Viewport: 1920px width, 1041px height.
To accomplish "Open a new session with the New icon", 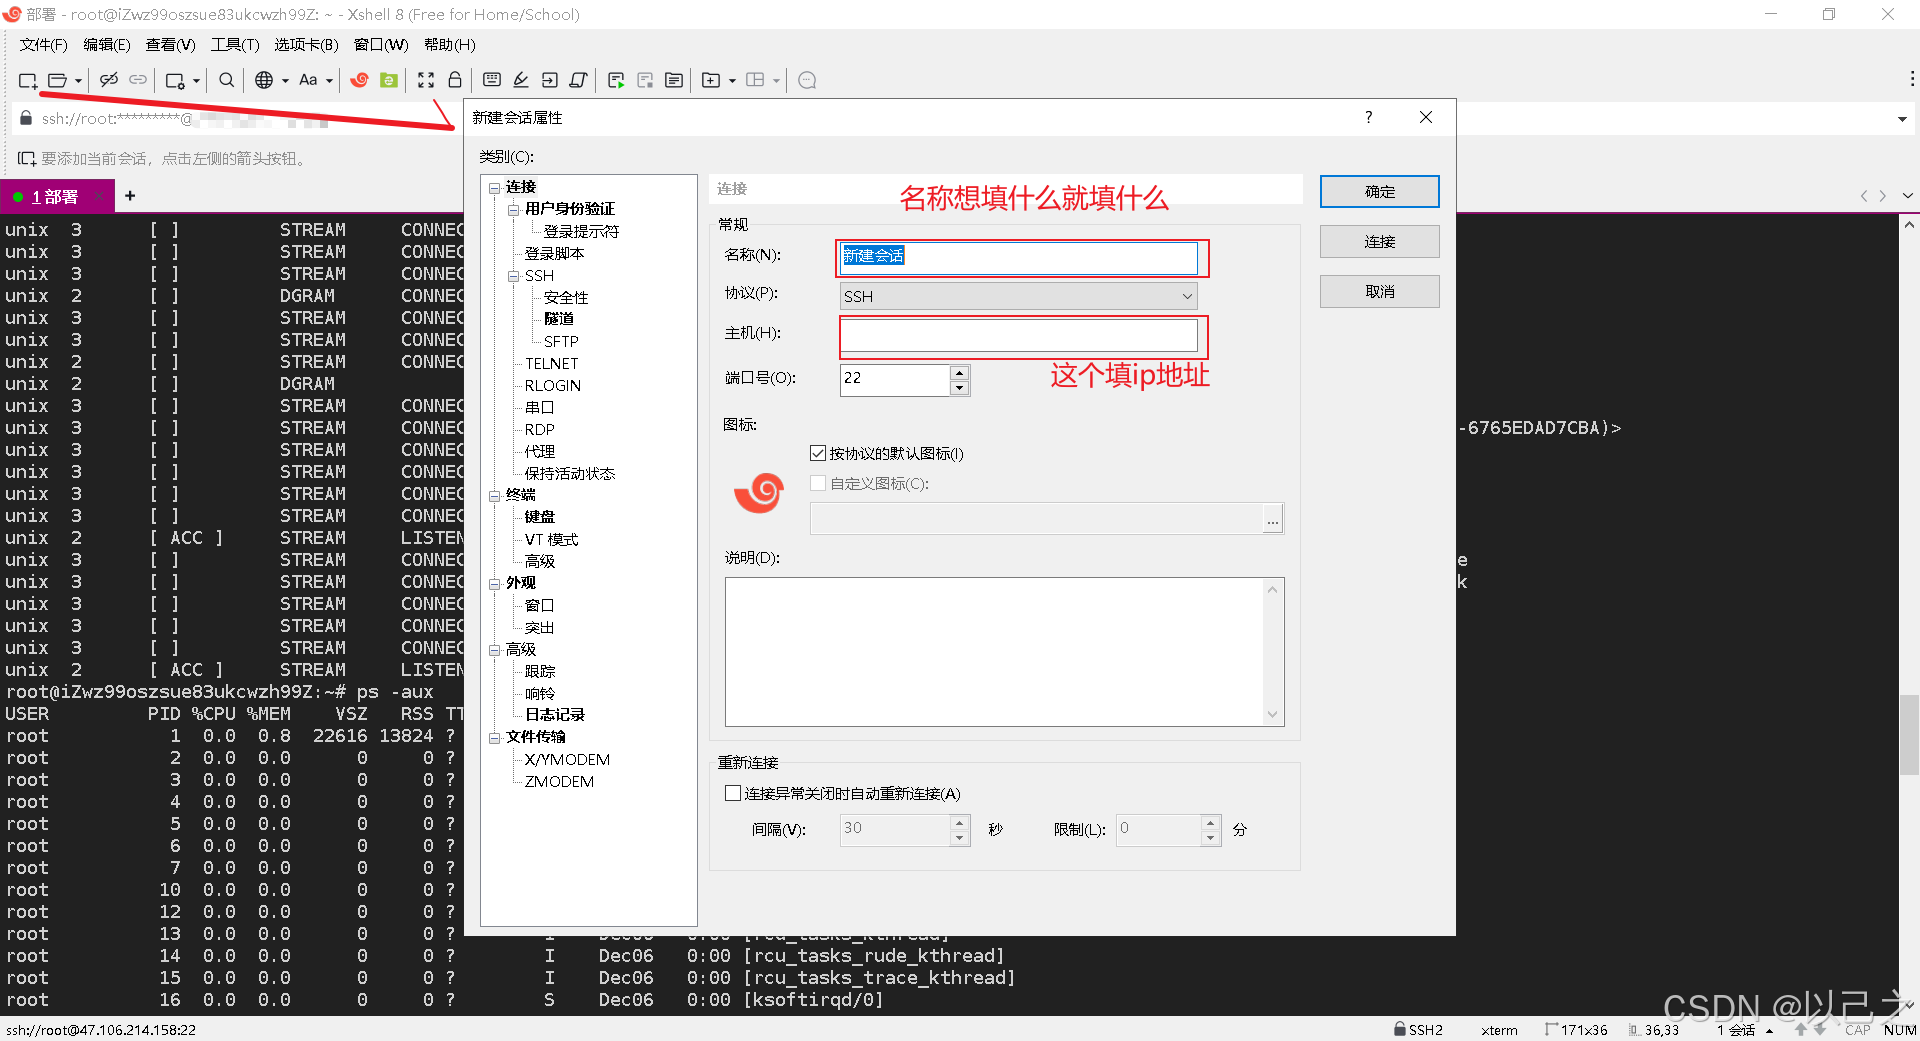I will pos(27,80).
